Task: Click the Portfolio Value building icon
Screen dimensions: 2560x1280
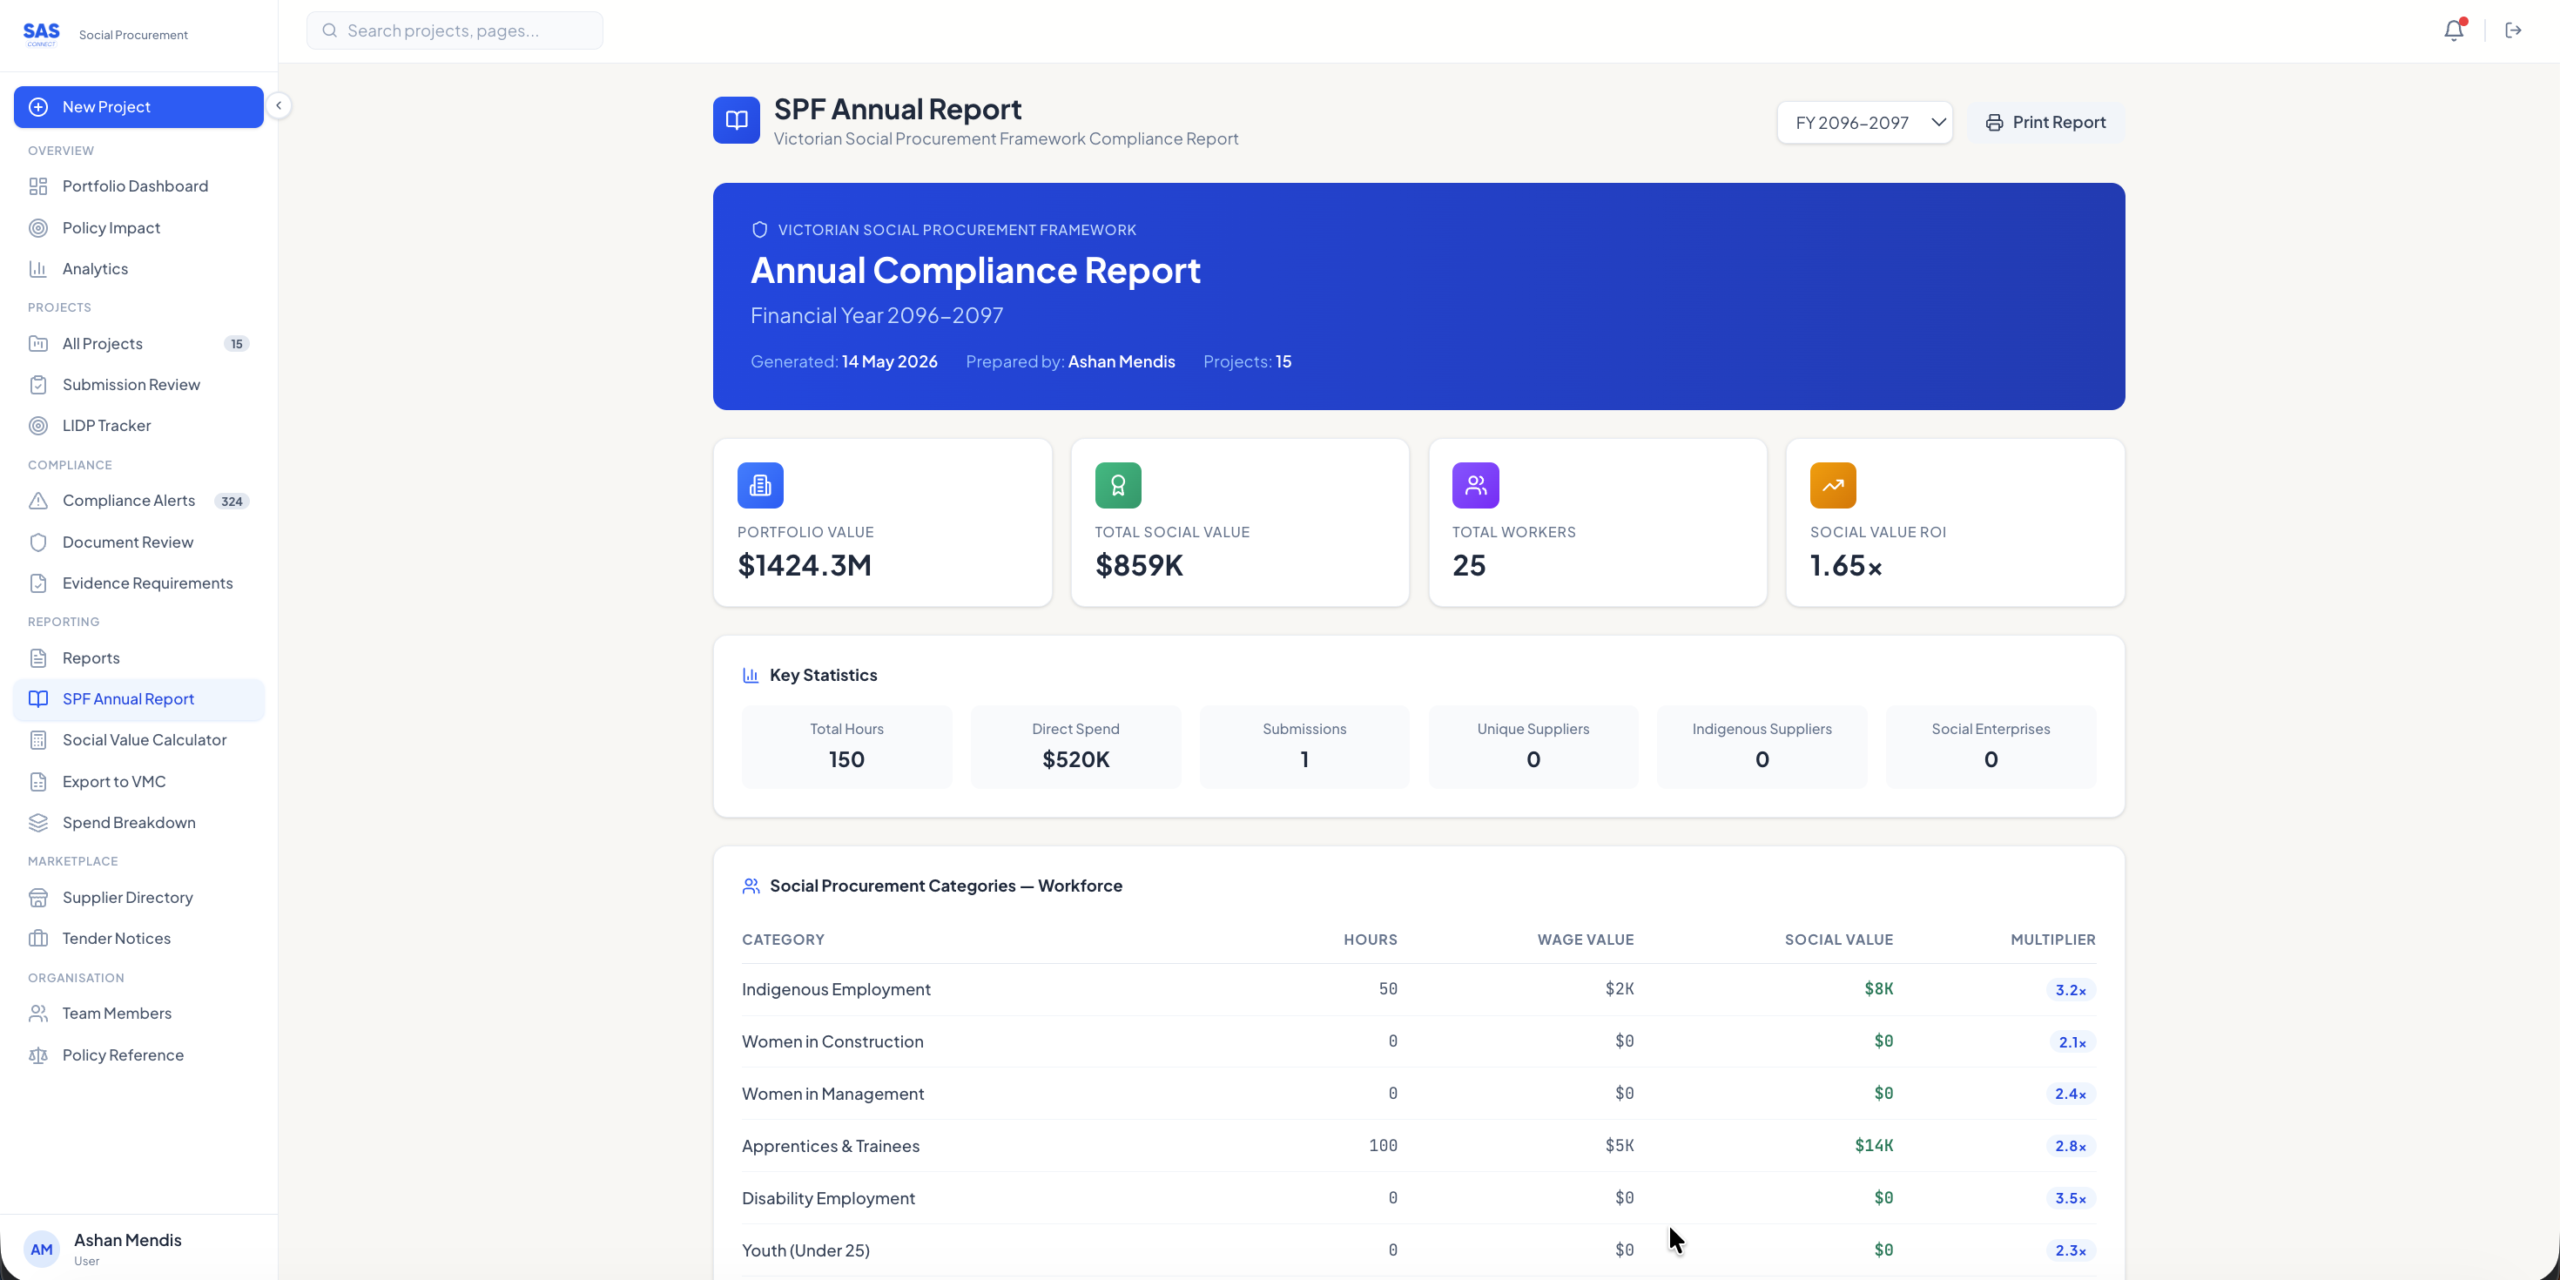Action: point(760,485)
